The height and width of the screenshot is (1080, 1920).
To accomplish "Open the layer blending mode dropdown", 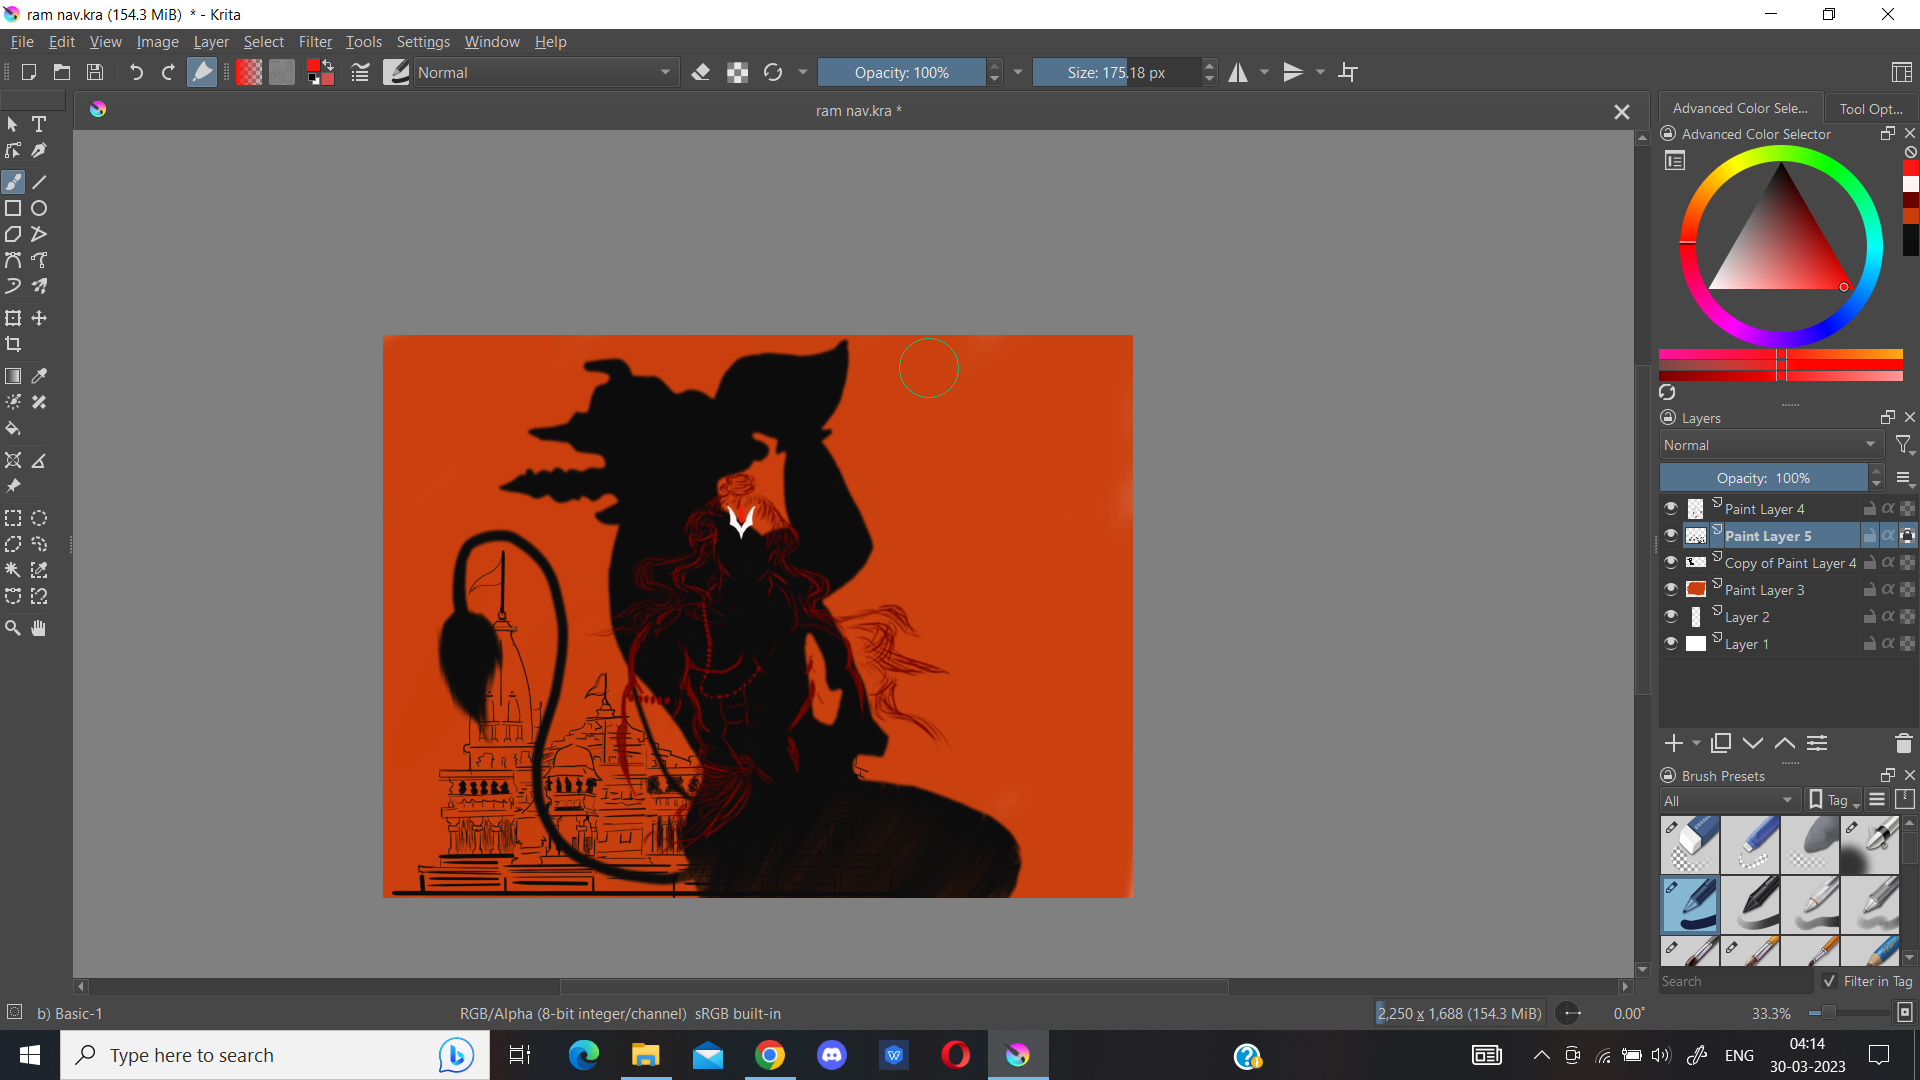I will 1769,445.
